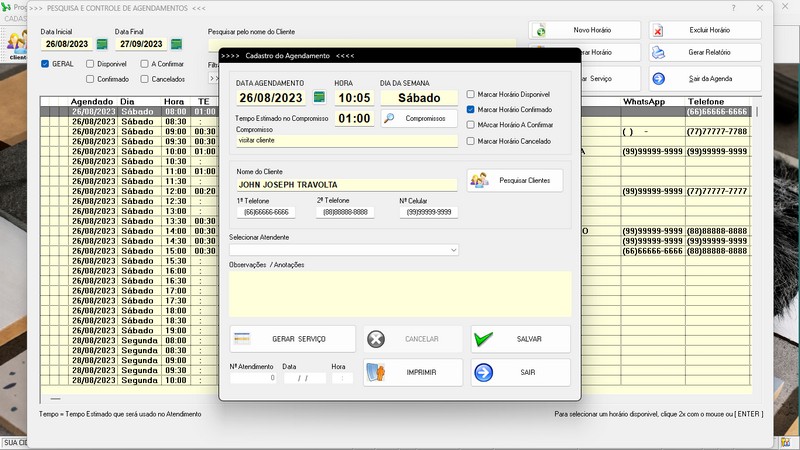Select the 08:30 Sábado row in agenda
The image size is (800, 450).
coord(395,121)
